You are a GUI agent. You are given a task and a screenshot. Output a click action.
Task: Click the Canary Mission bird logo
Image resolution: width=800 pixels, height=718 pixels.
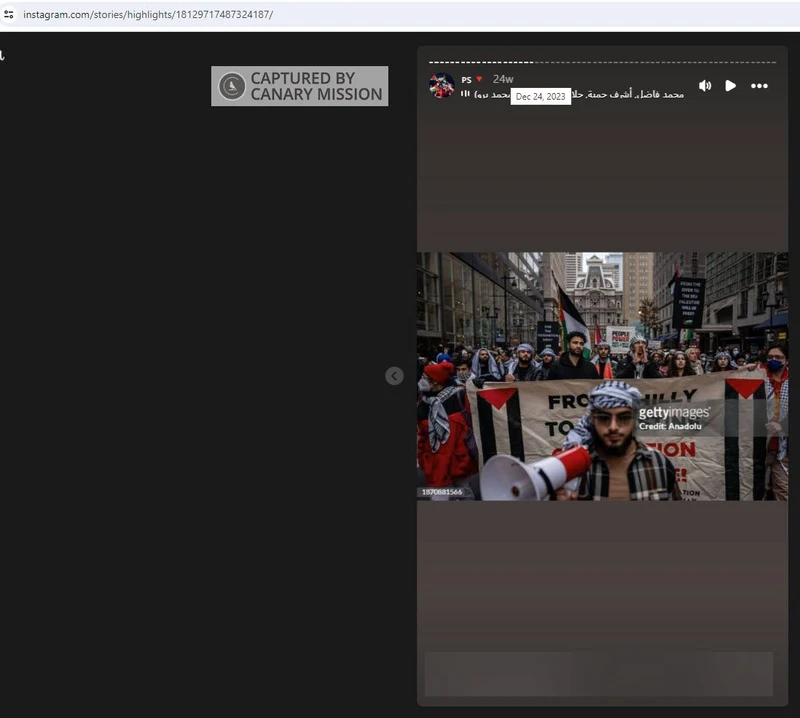(x=232, y=86)
